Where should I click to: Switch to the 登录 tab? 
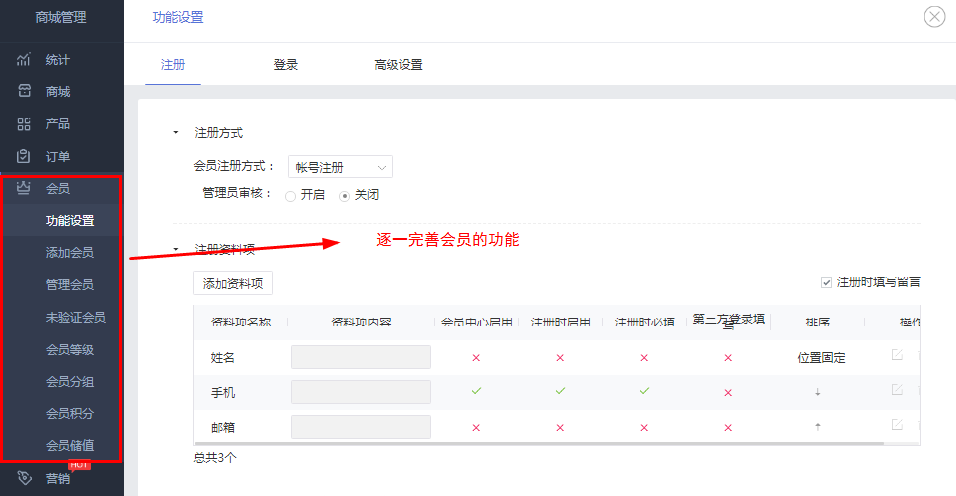(x=285, y=65)
